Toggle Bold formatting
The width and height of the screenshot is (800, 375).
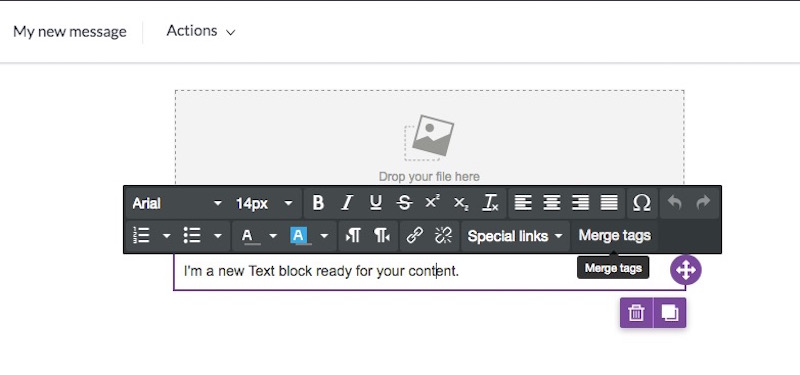click(x=318, y=203)
